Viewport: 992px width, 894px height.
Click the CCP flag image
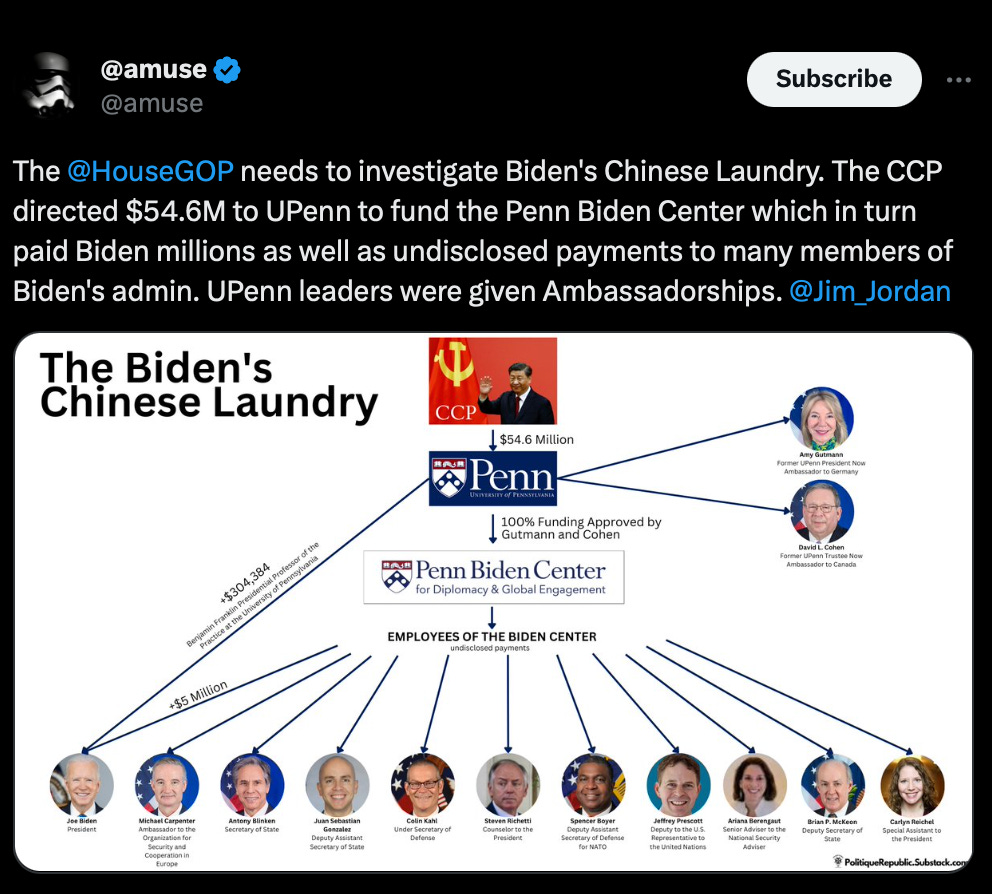pyautogui.click(x=493, y=381)
